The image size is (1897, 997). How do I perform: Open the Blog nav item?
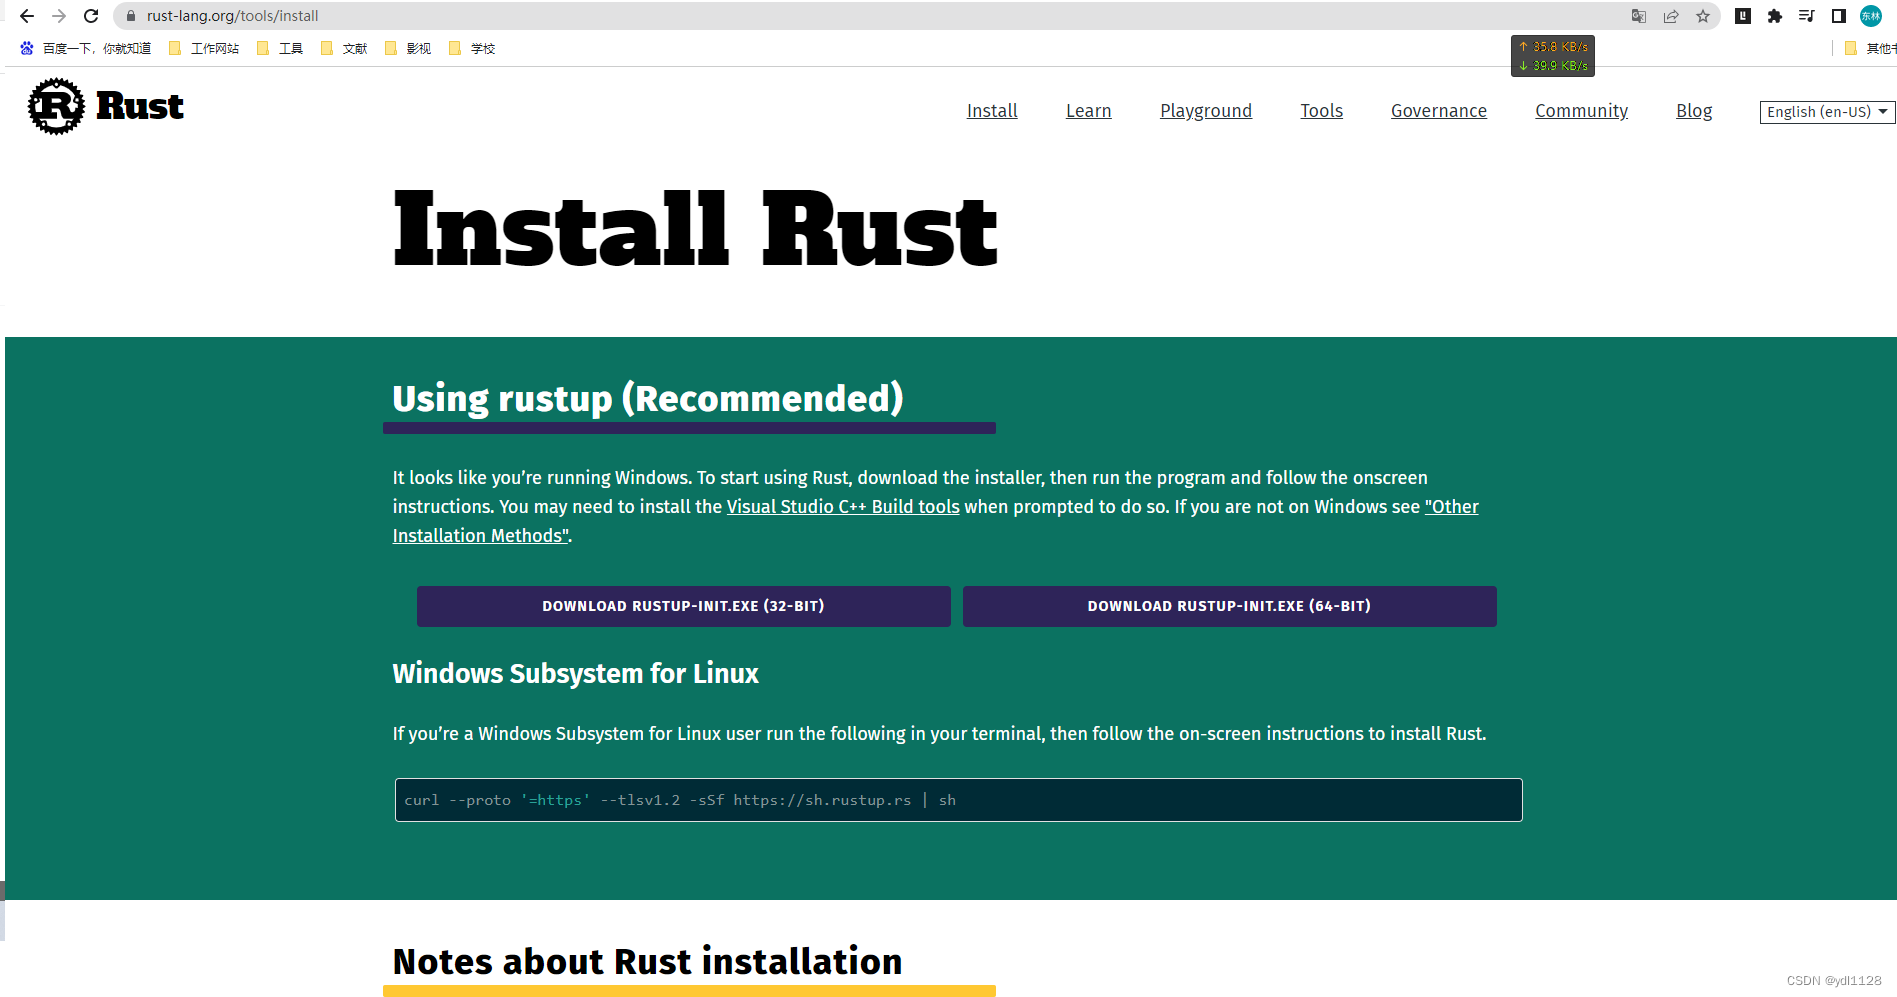coord(1694,111)
